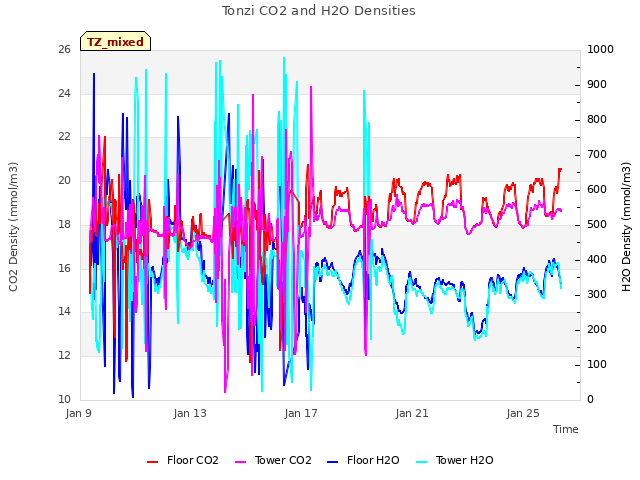Click the 1000 tick on H2O axis

[x=600, y=50]
